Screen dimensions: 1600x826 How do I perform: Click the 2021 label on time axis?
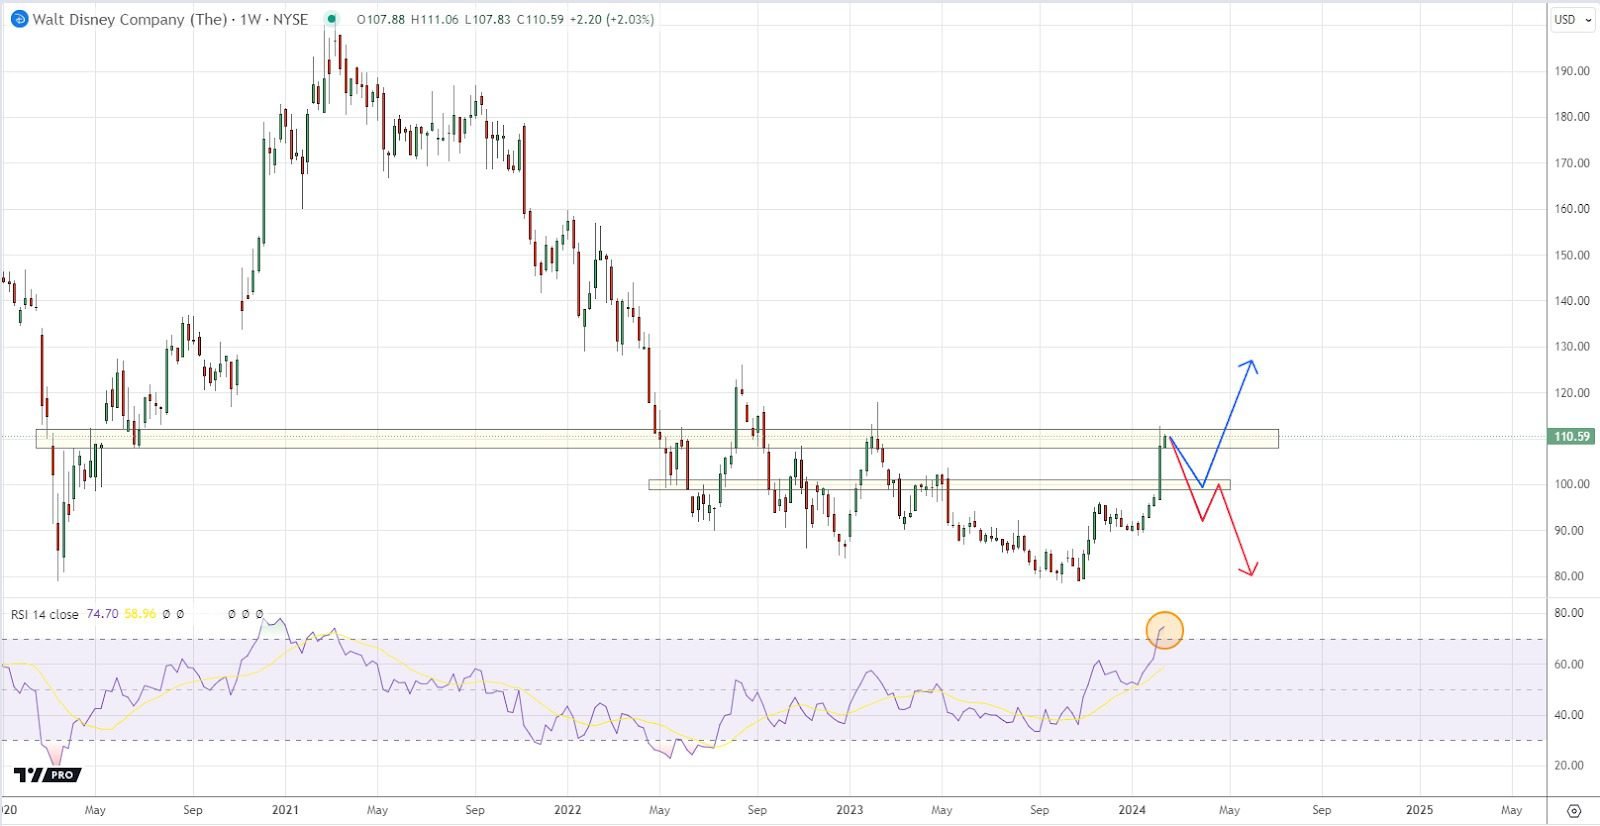[285, 810]
